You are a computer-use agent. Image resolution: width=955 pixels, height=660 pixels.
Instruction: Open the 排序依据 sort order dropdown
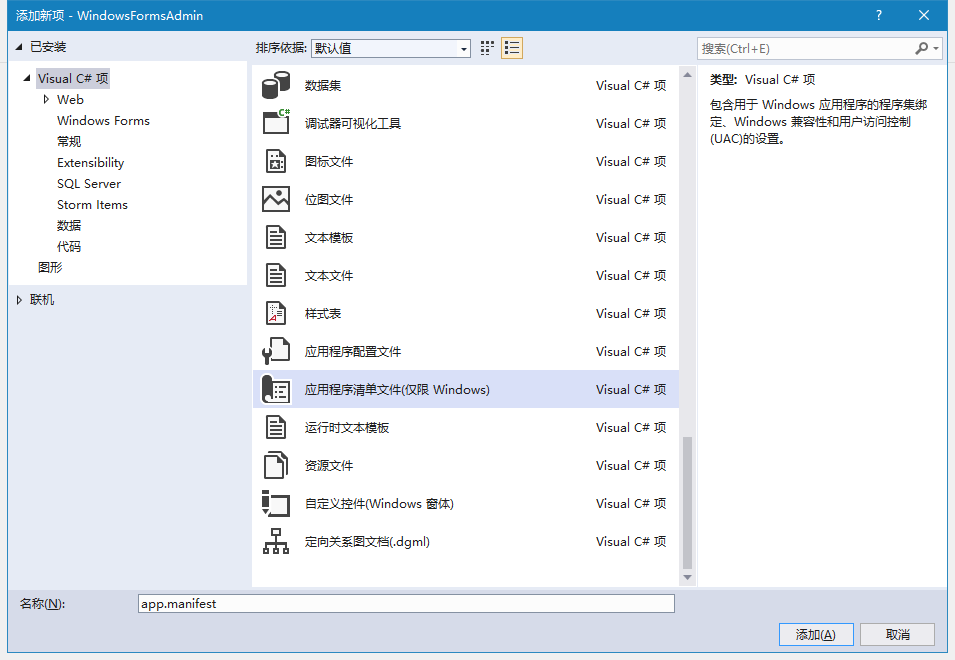coord(463,48)
